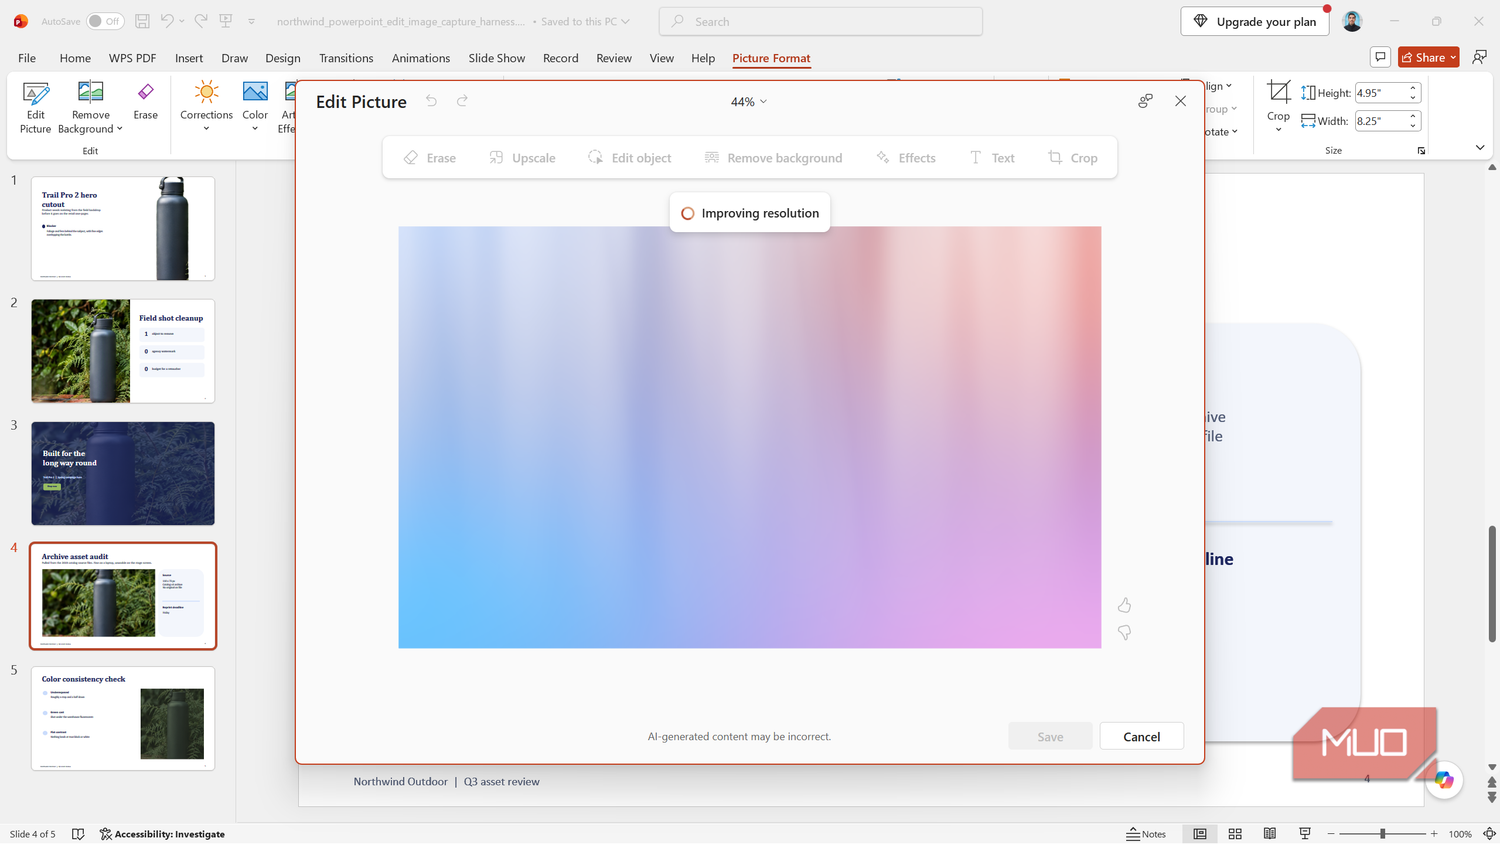Click Upgrade your plan
The image size is (1500, 844).
click(x=1255, y=21)
